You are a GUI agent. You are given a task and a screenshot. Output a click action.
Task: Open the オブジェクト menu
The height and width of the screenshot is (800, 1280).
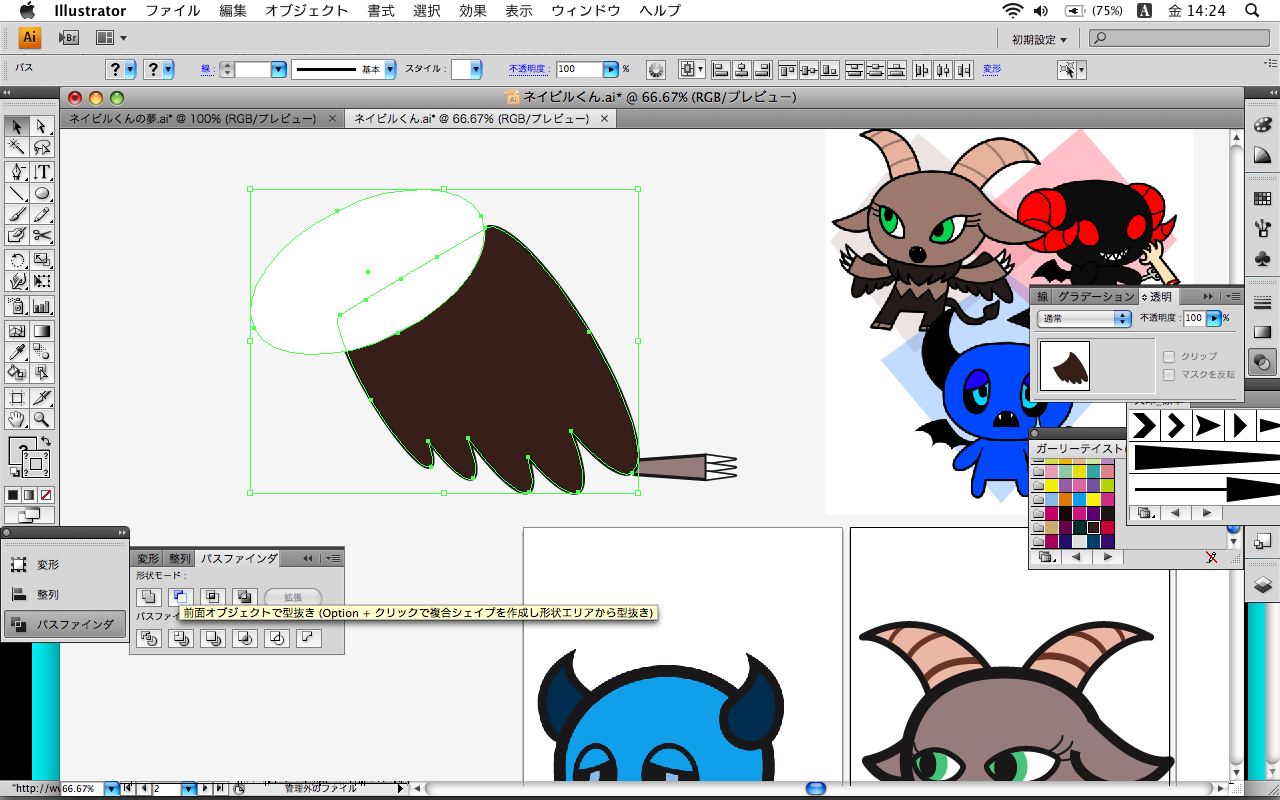[x=307, y=11]
